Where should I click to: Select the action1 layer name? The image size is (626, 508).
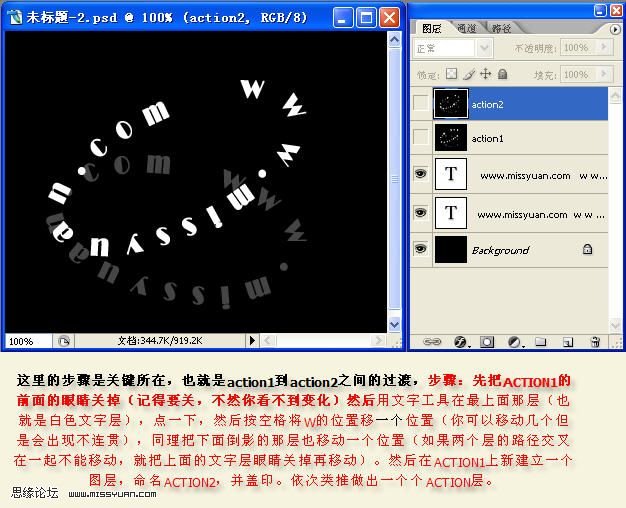[x=487, y=139]
